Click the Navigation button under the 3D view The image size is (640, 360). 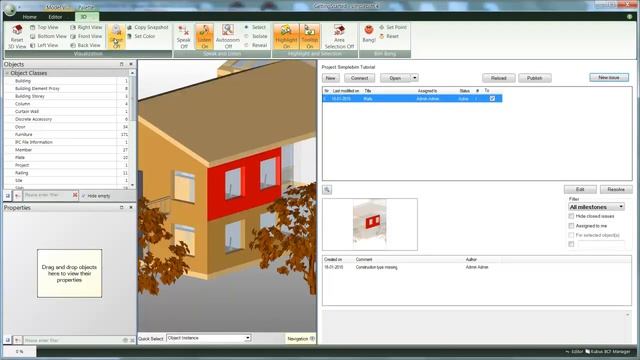pyautogui.click(x=301, y=339)
